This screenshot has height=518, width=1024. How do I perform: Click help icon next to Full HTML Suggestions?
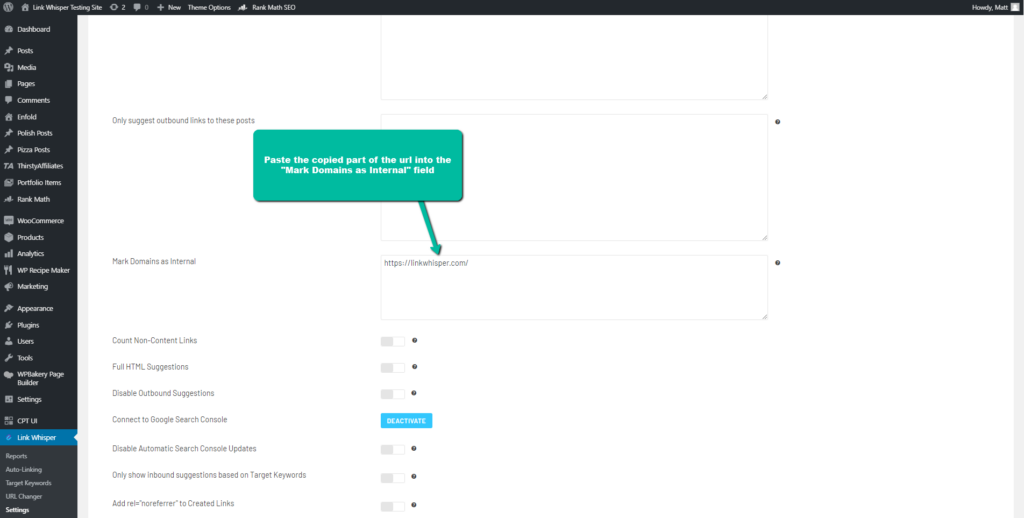pos(414,367)
